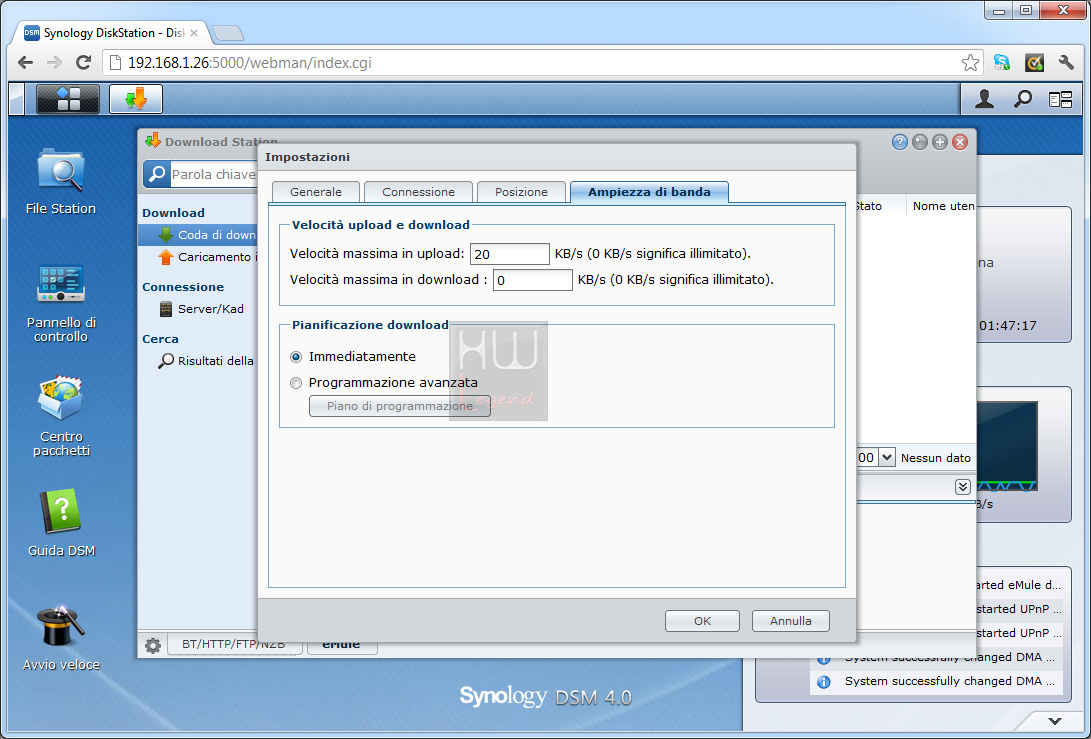Click the Download Station taskbar icon
The height and width of the screenshot is (739, 1091).
click(136, 99)
